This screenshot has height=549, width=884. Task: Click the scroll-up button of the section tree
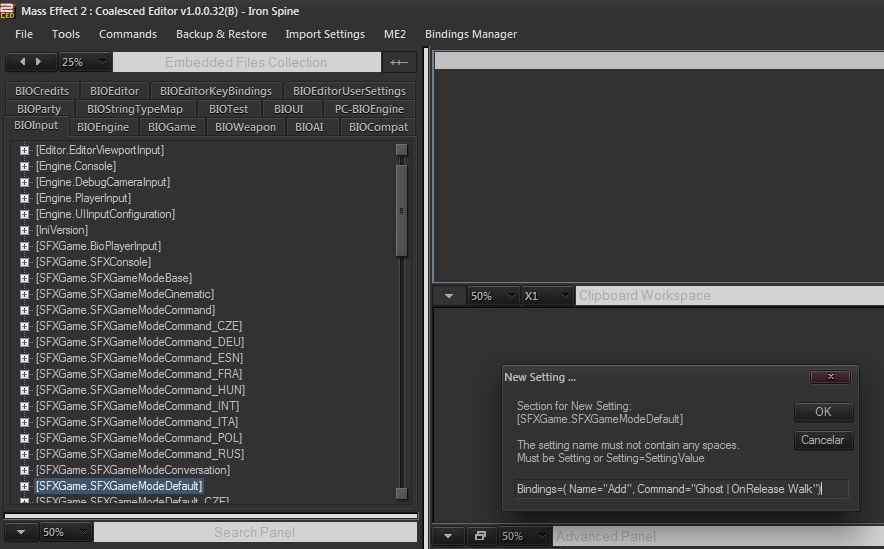click(x=401, y=149)
